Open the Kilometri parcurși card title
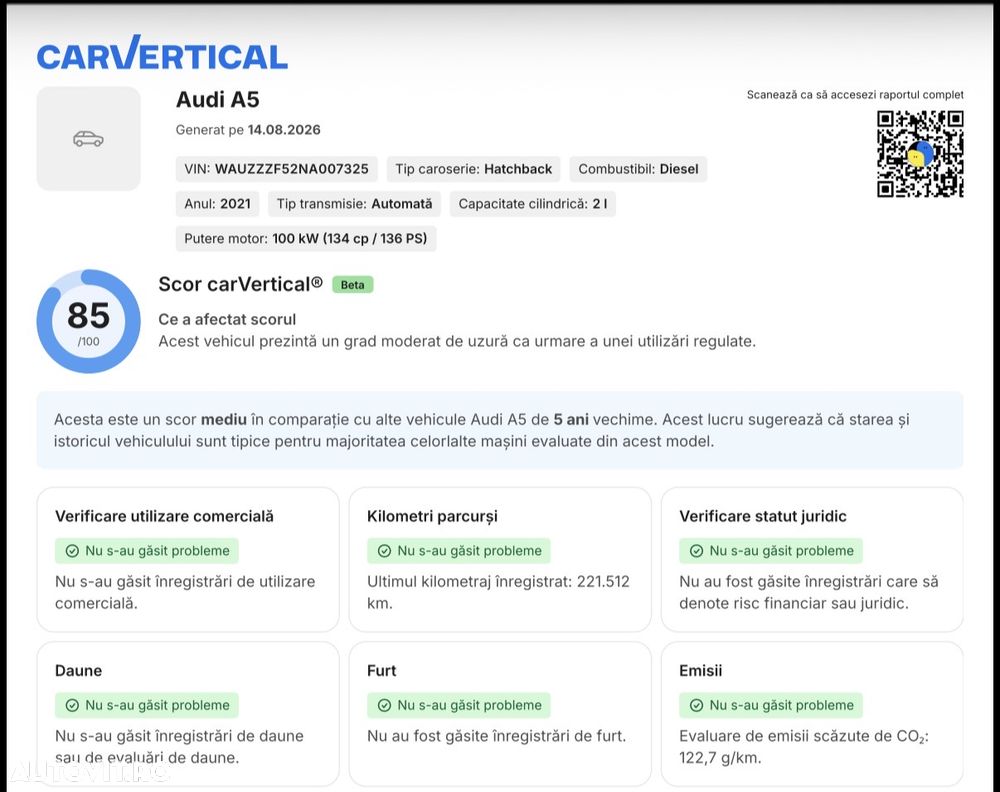Image resolution: width=1000 pixels, height=792 pixels. click(x=432, y=517)
